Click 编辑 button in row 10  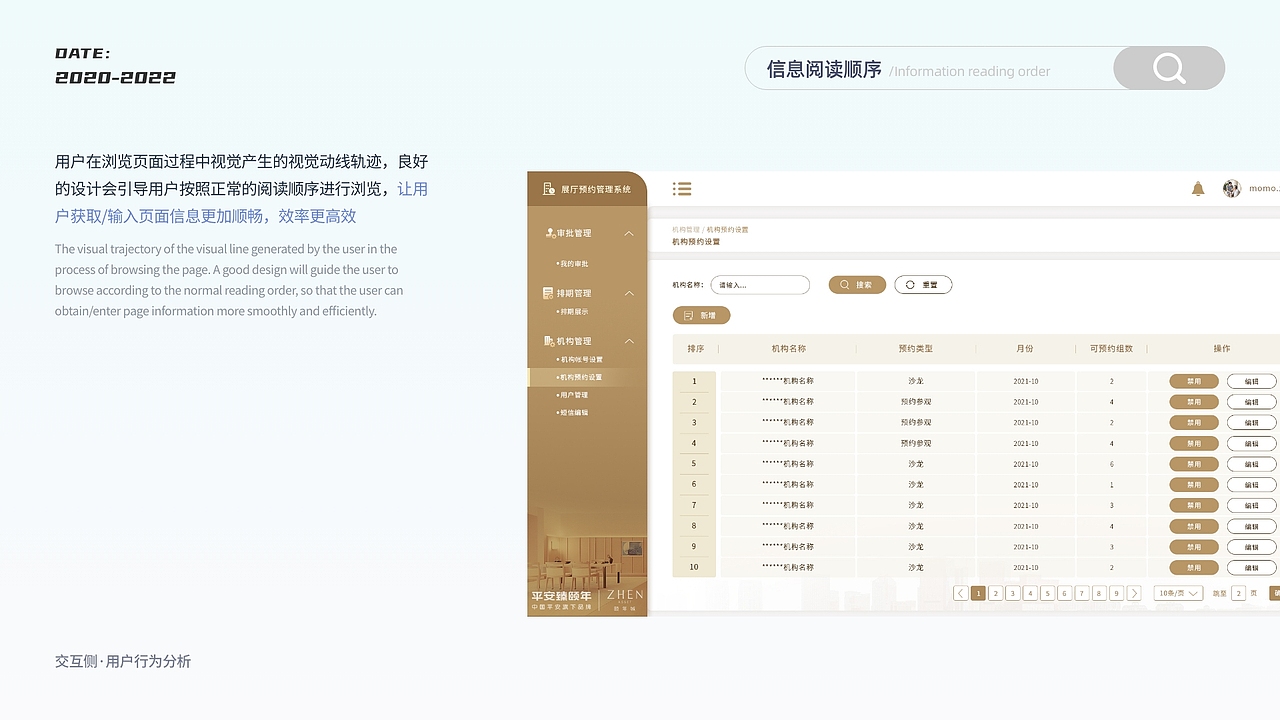1252,568
